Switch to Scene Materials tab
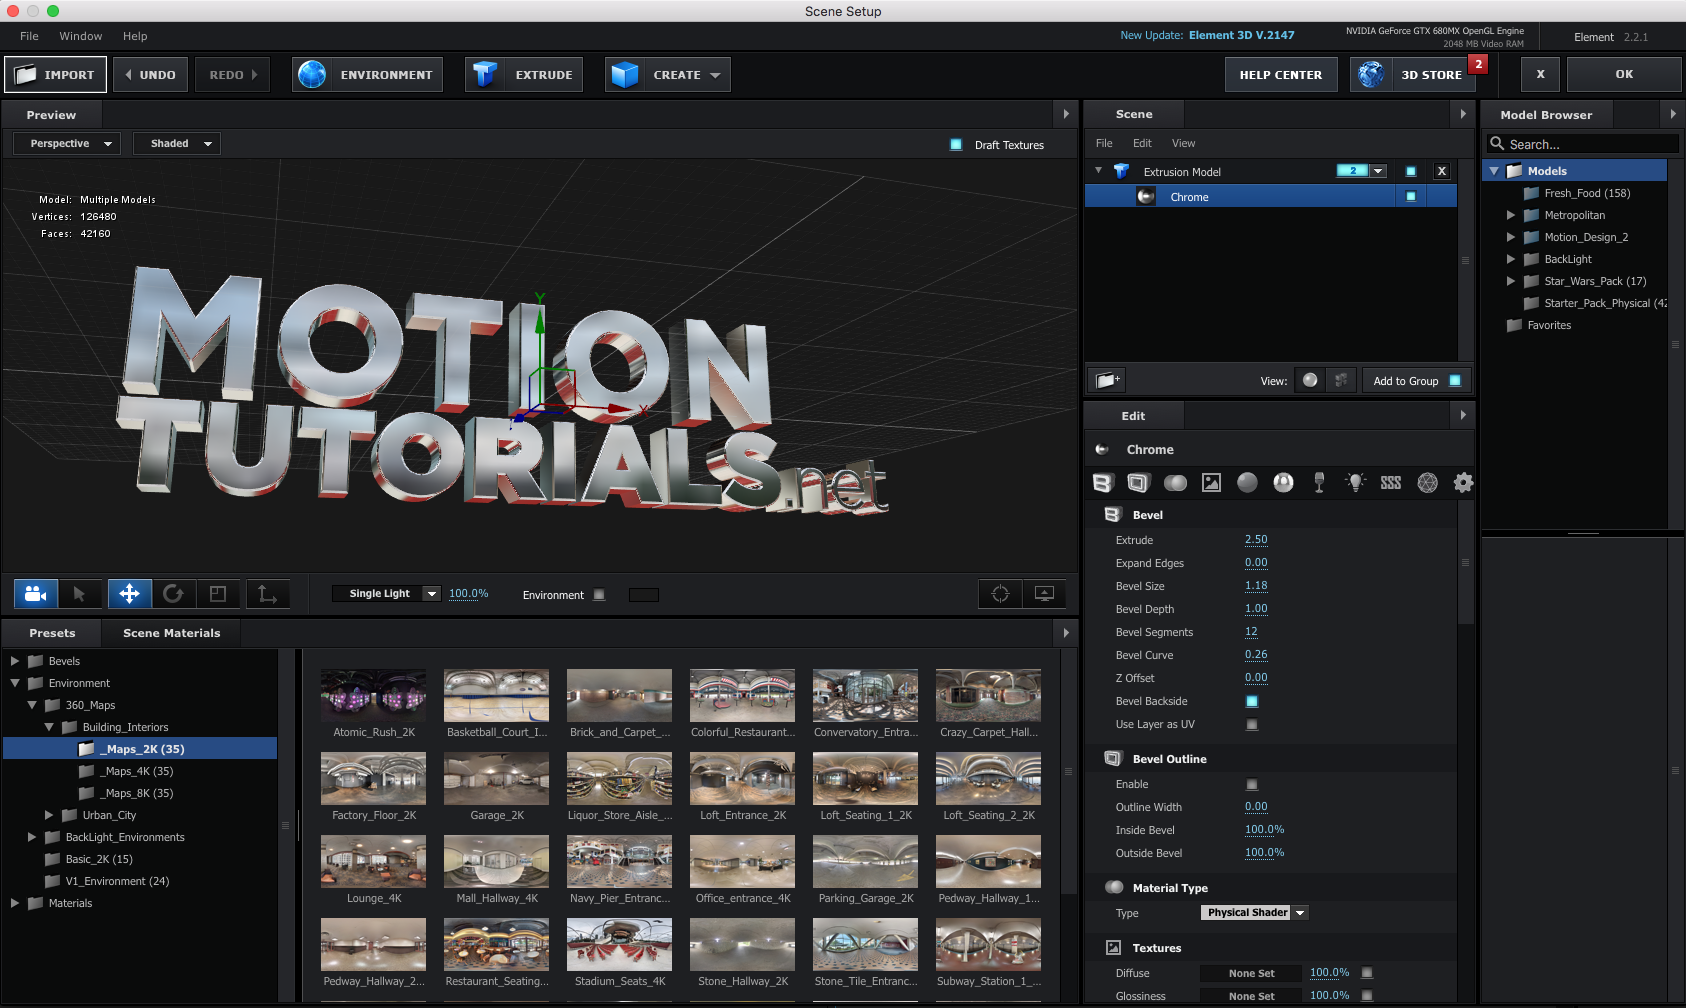The image size is (1686, 1008). pos(171,633)
